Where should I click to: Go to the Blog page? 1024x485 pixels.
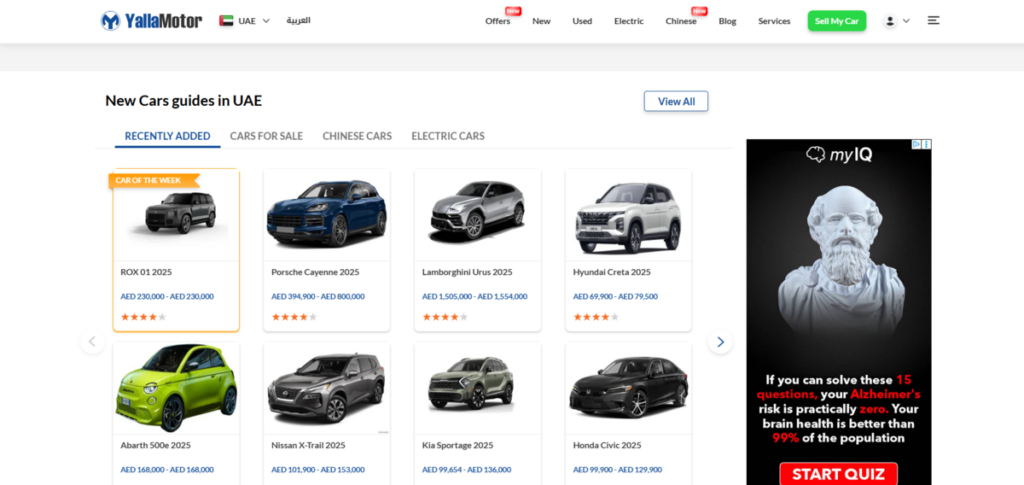coord(728,21)
